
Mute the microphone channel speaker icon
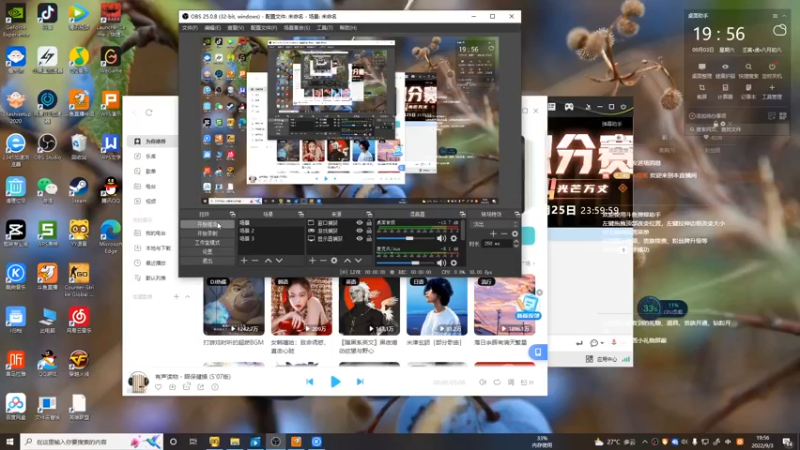441,263
